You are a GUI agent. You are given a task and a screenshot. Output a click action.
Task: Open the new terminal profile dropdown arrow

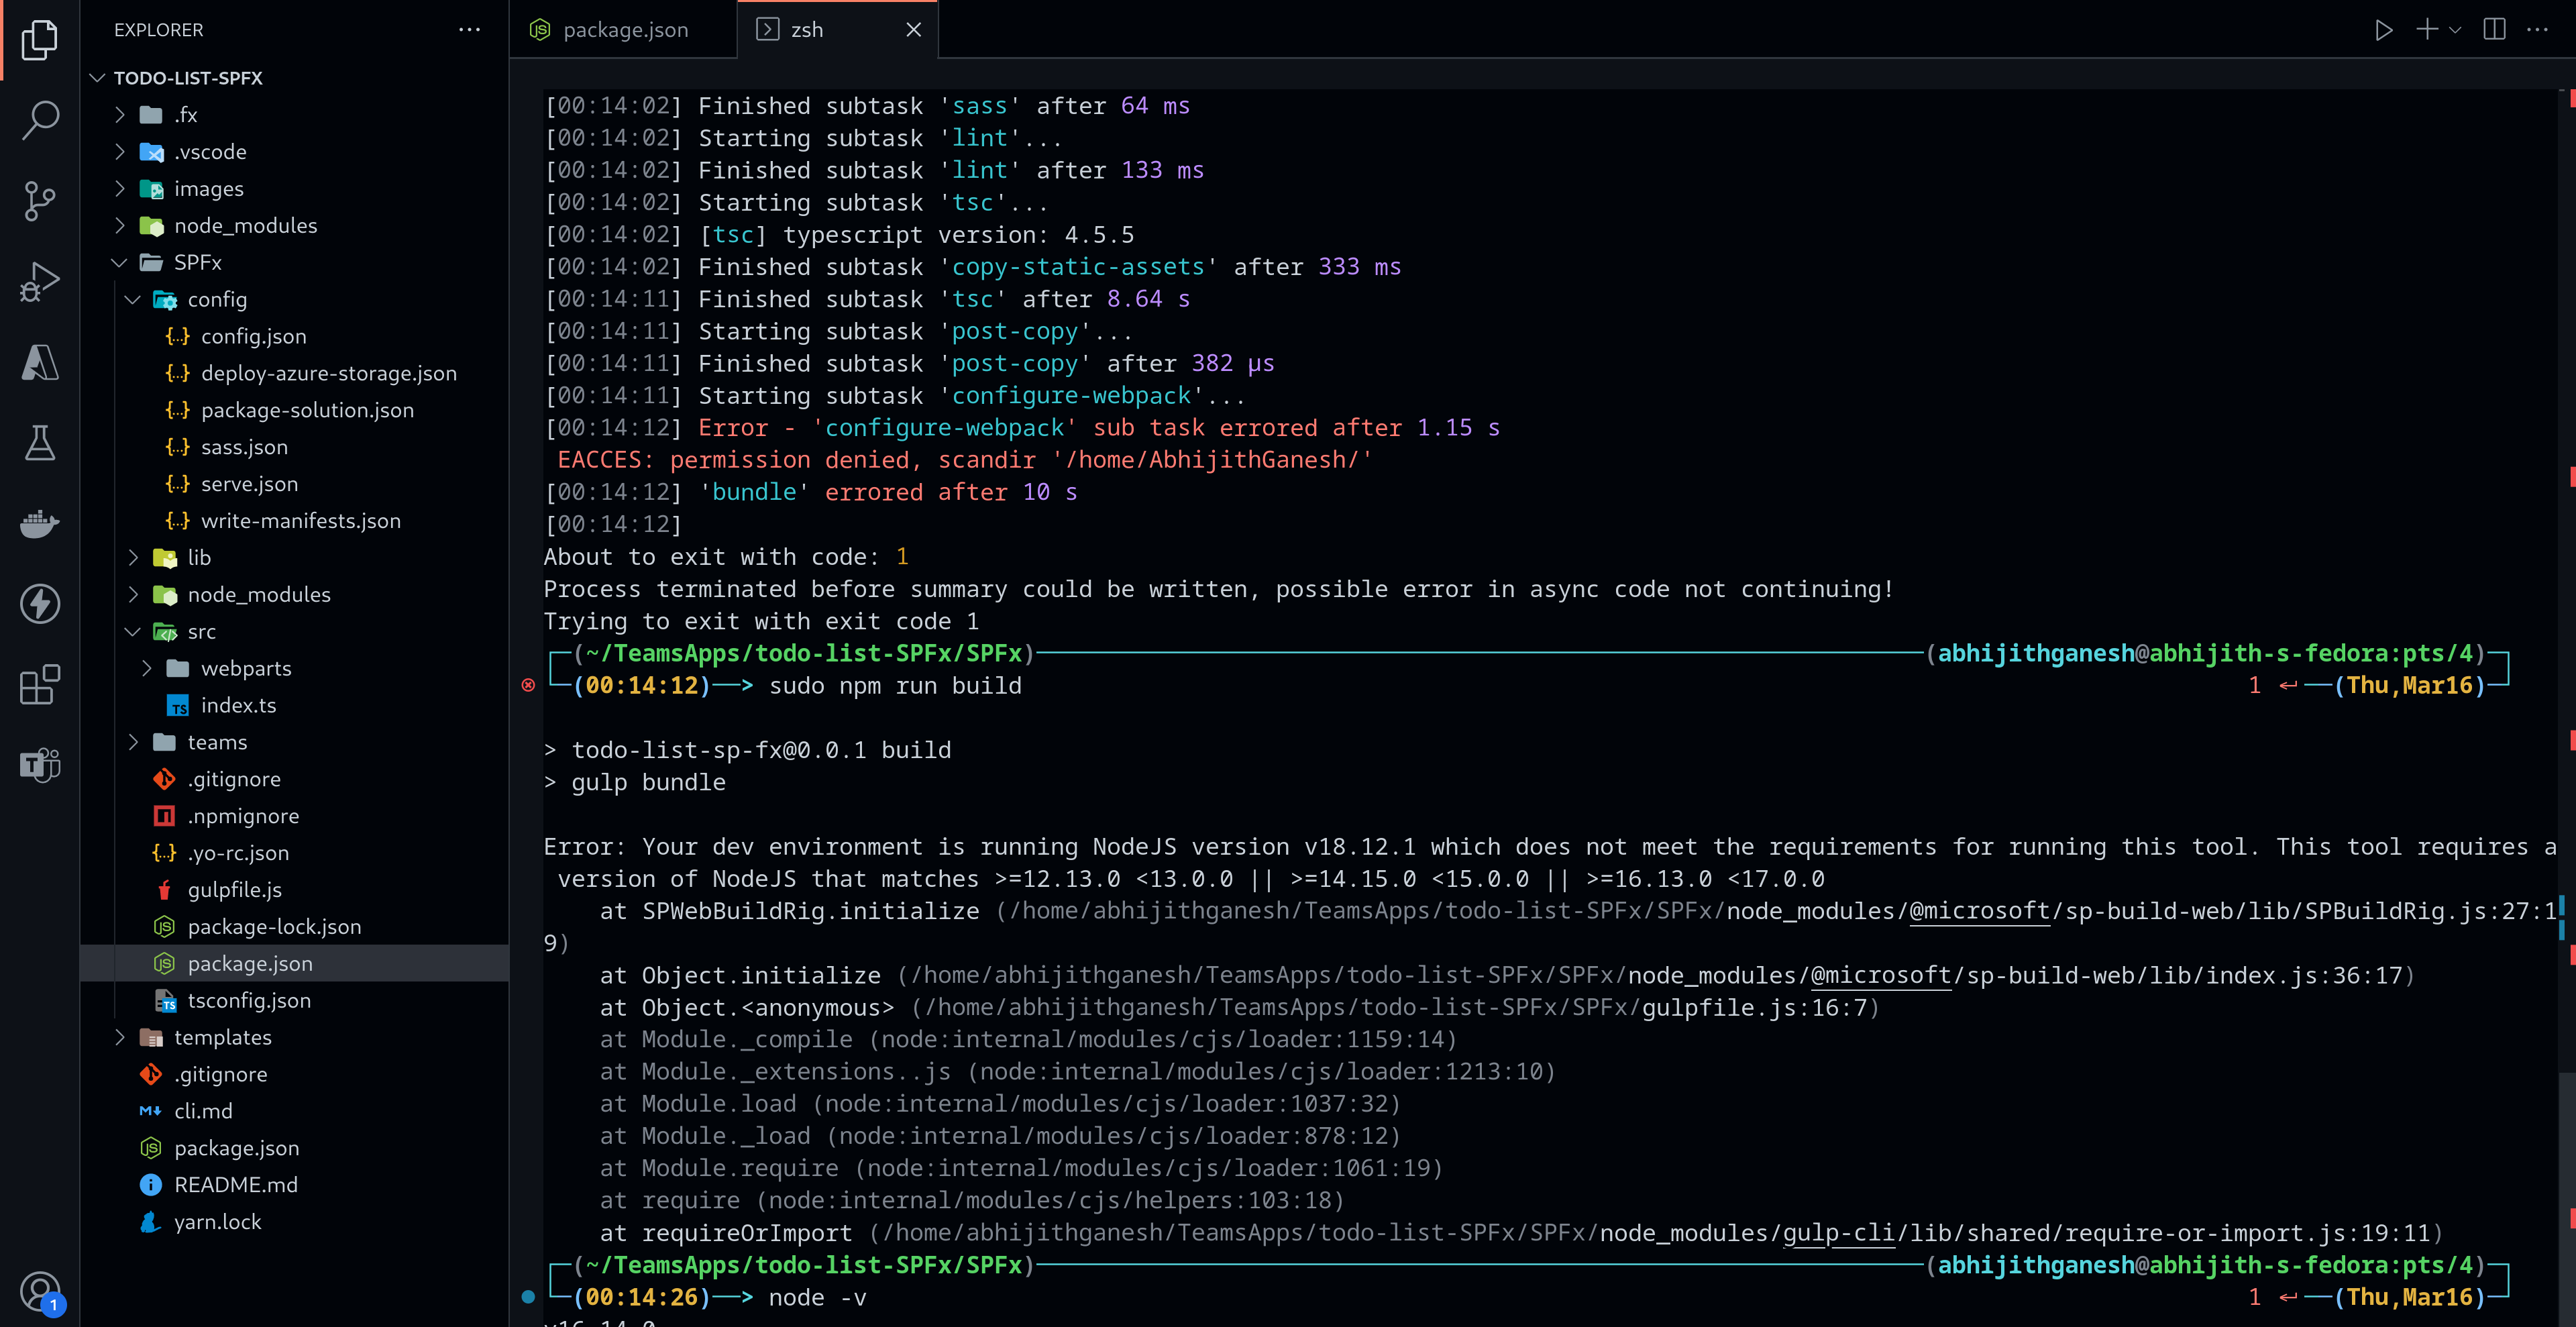(2455, 30)
